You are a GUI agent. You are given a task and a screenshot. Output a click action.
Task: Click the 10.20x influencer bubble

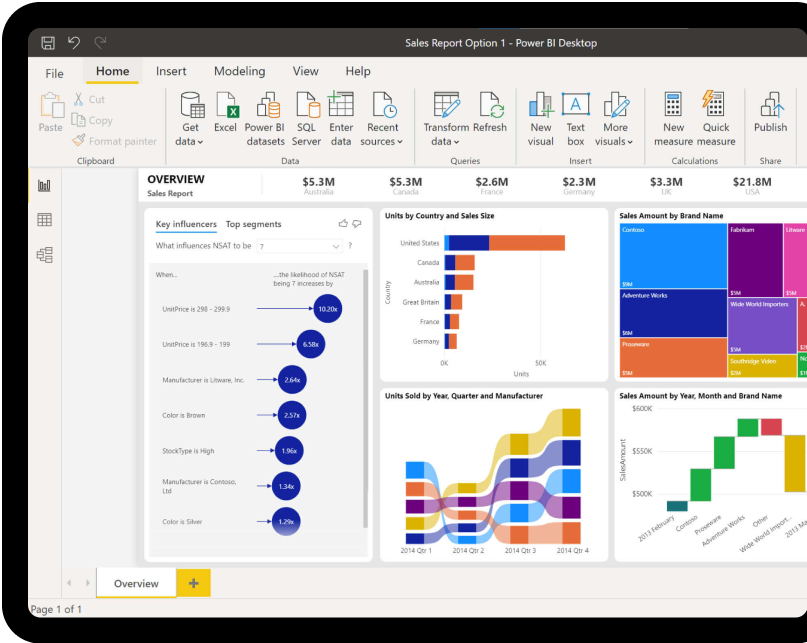point(328,308)
